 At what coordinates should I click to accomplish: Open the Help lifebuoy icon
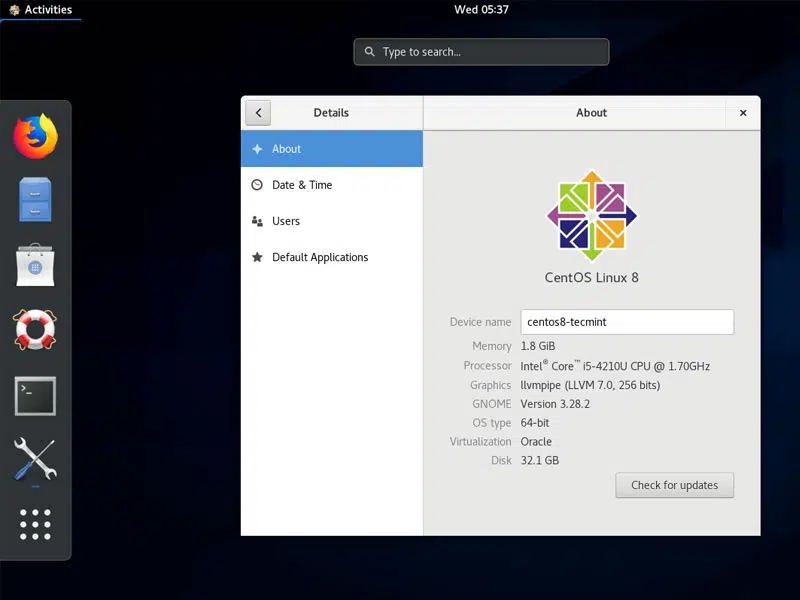tap(35, 330)
